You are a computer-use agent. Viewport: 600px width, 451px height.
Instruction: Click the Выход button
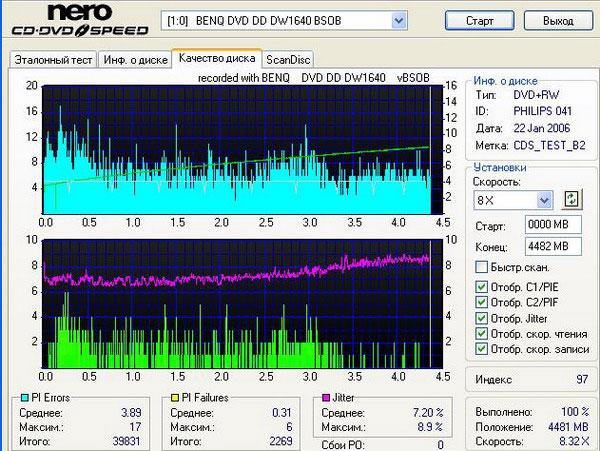(x=558, y=20)
